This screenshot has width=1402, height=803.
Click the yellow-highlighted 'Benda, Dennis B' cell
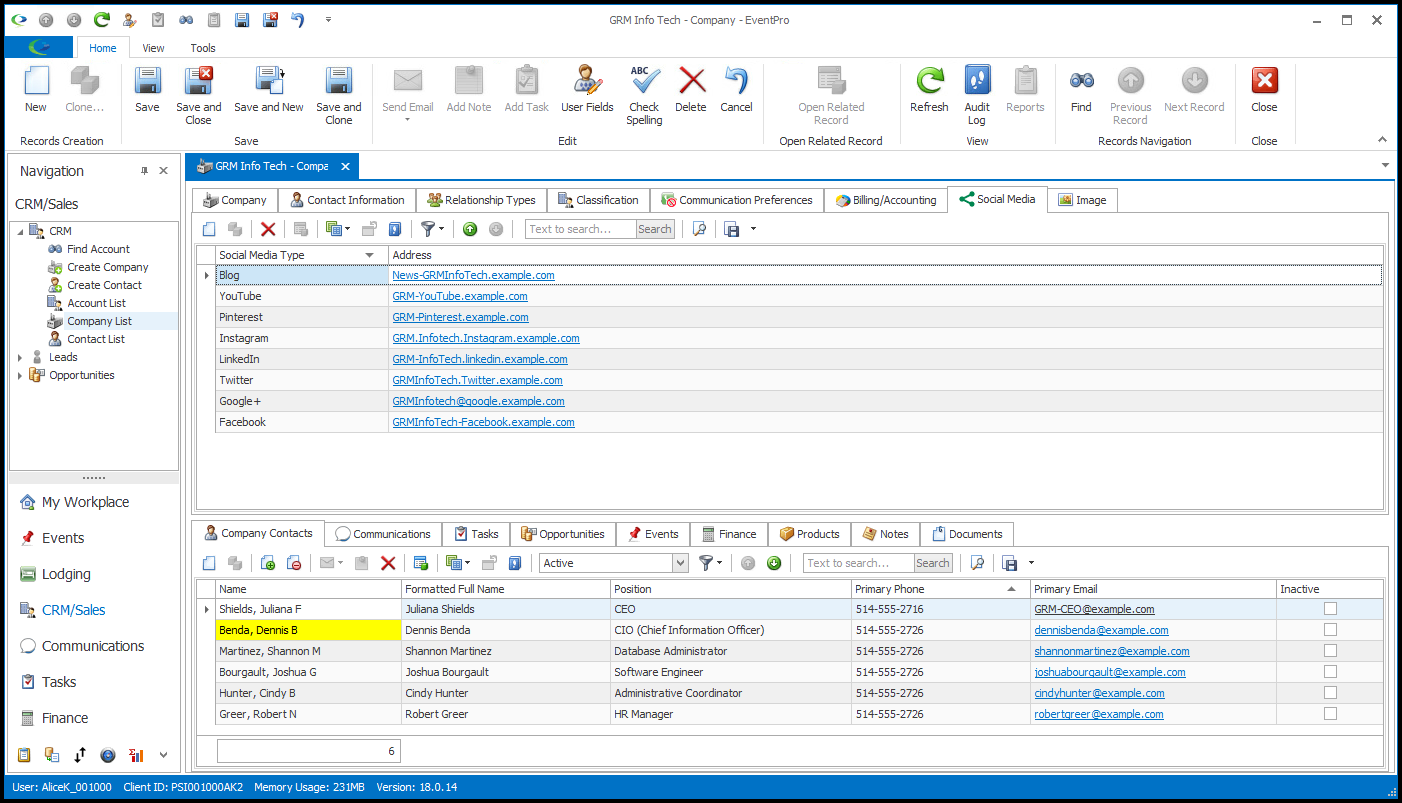tap(308, 630)
